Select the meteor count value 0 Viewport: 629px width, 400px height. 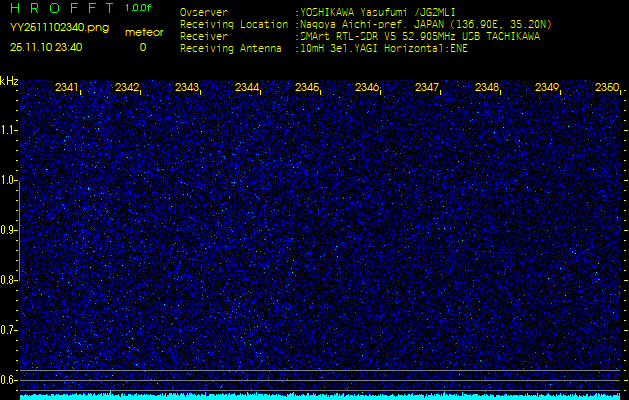pyautogui.click(x=142, y=47)
